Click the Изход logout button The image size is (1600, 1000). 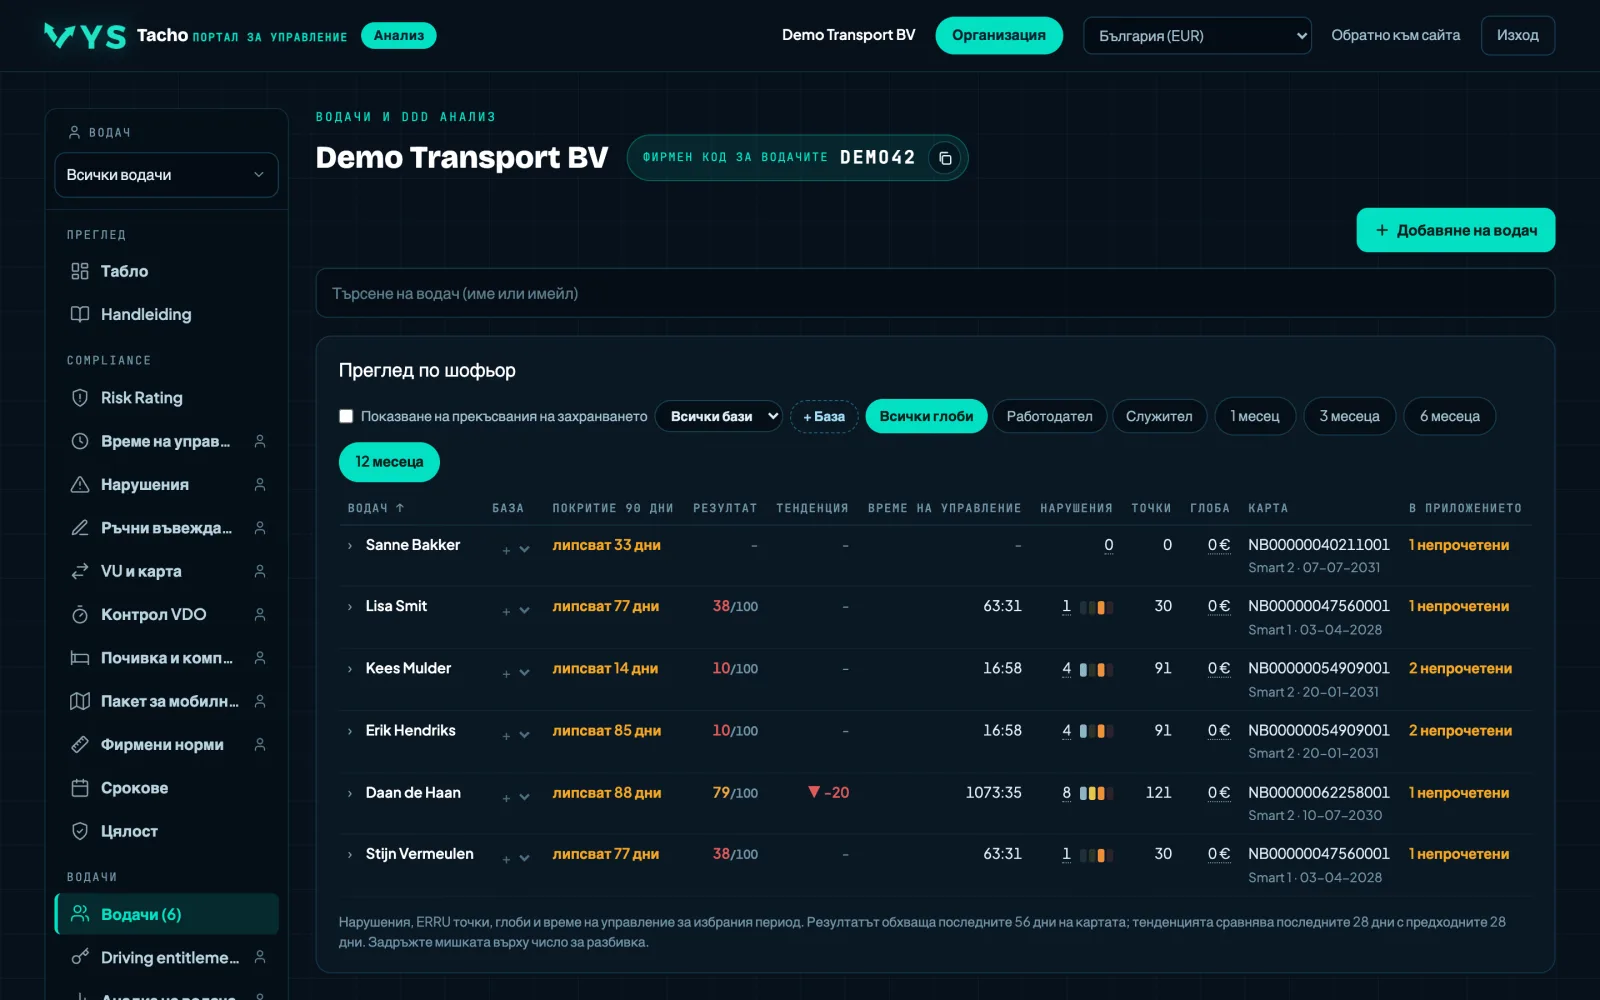coord(1518,36)
